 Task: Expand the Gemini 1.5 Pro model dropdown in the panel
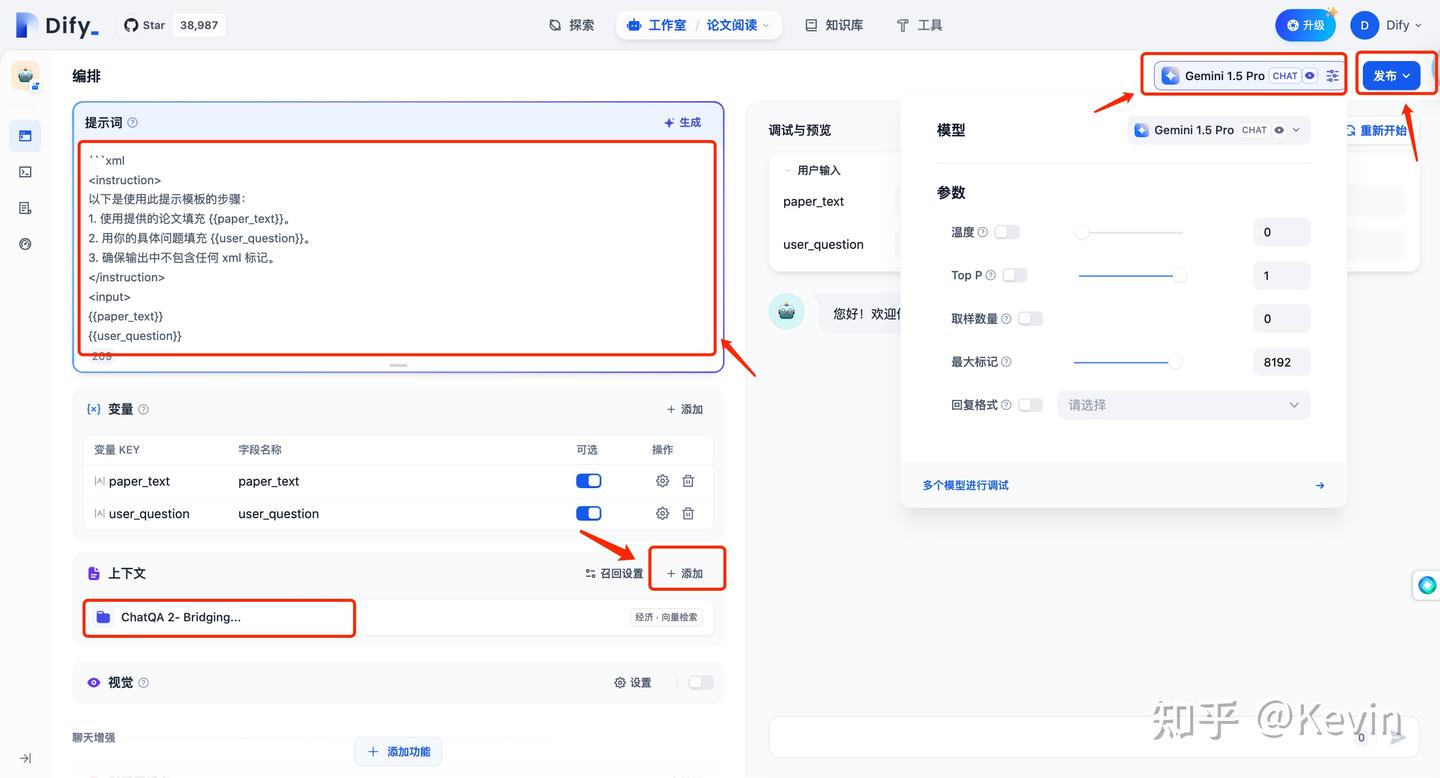pyautogui.click(x=1219, y=130)
